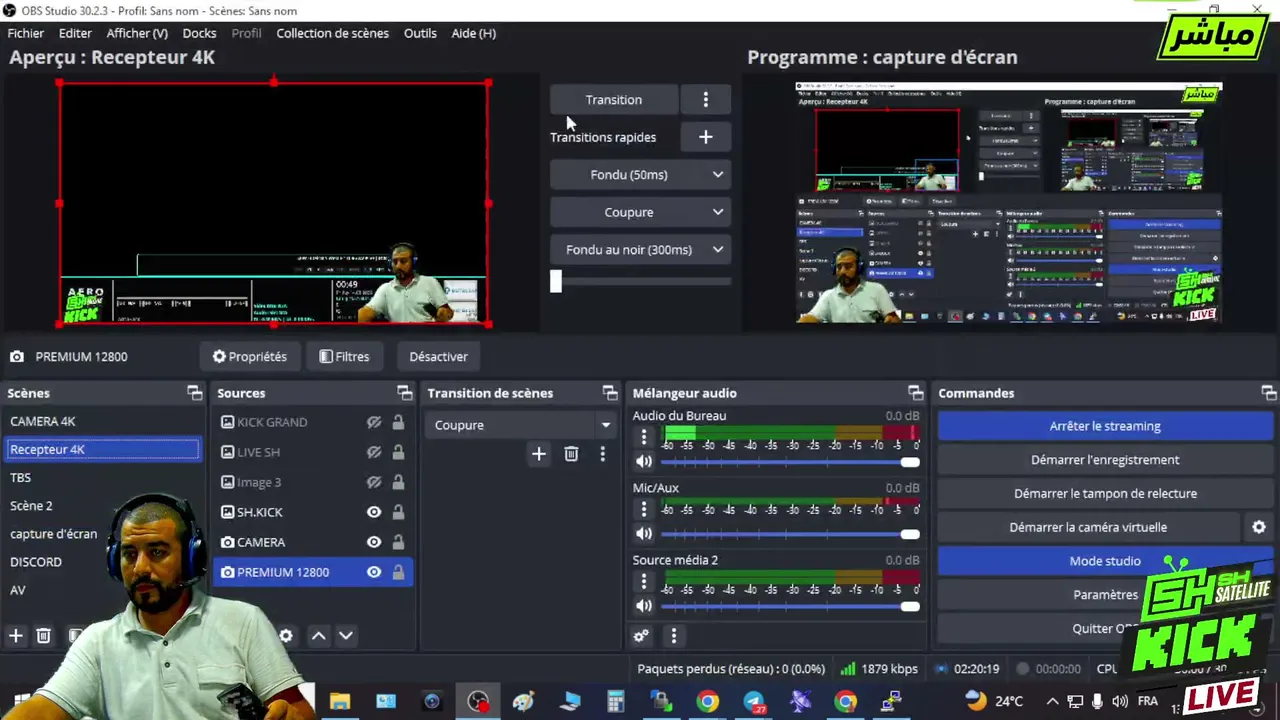Screen dimensions: 1280x720
Task: Open Audio du Bureau three-dot options
Action: [644, 437]
